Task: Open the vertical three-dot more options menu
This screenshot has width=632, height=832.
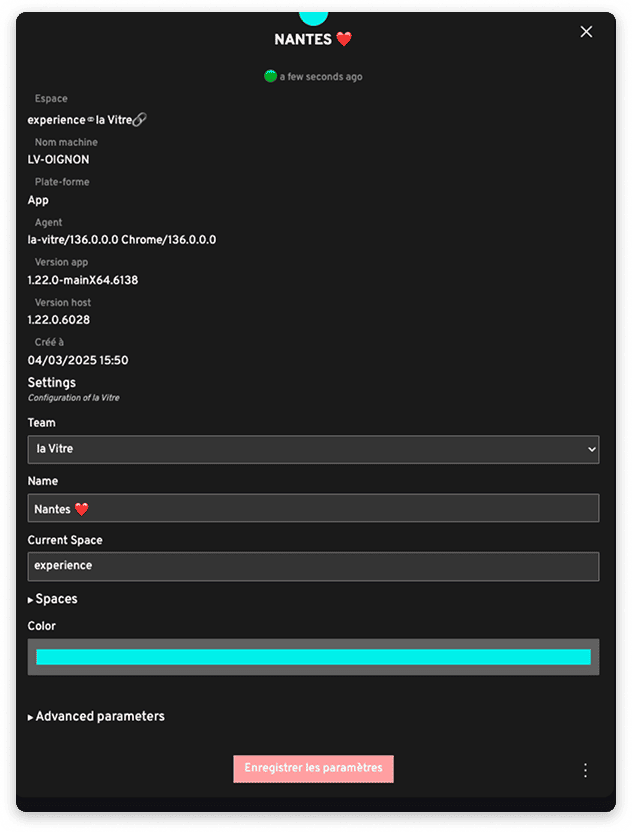Action: [x=585, y=770]
